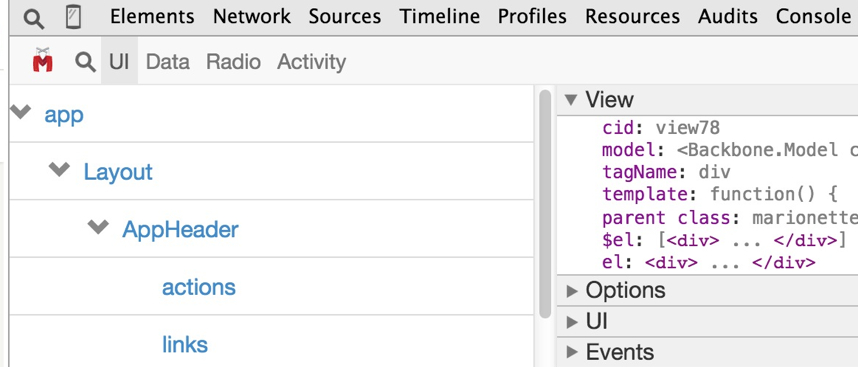Toggle the device mode phone icon
Image resolution: width=858 pixels, height=367 pixels.
(x=73, y=17)
